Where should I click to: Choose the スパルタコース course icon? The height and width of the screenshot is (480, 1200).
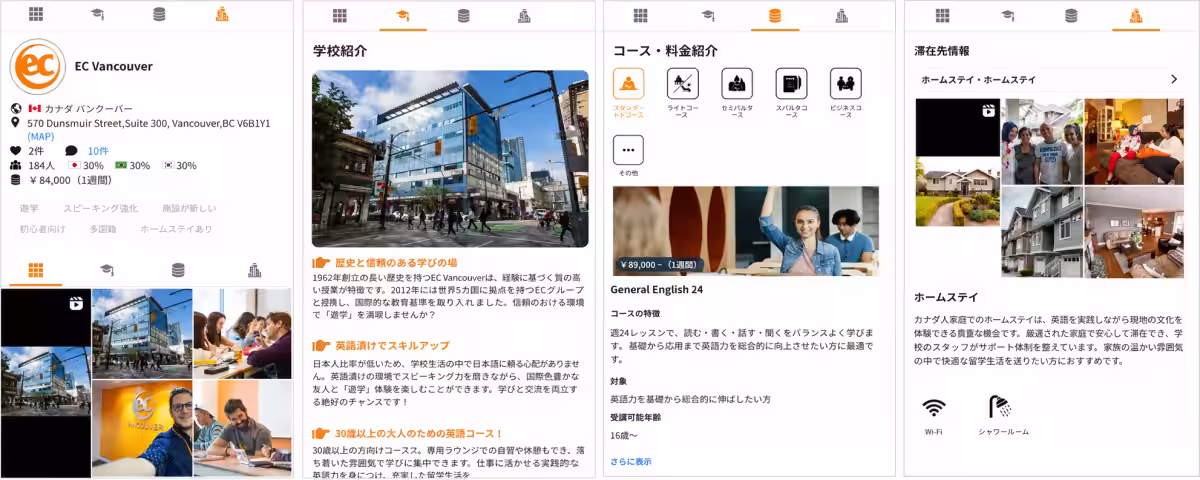(x=791, y=83)
